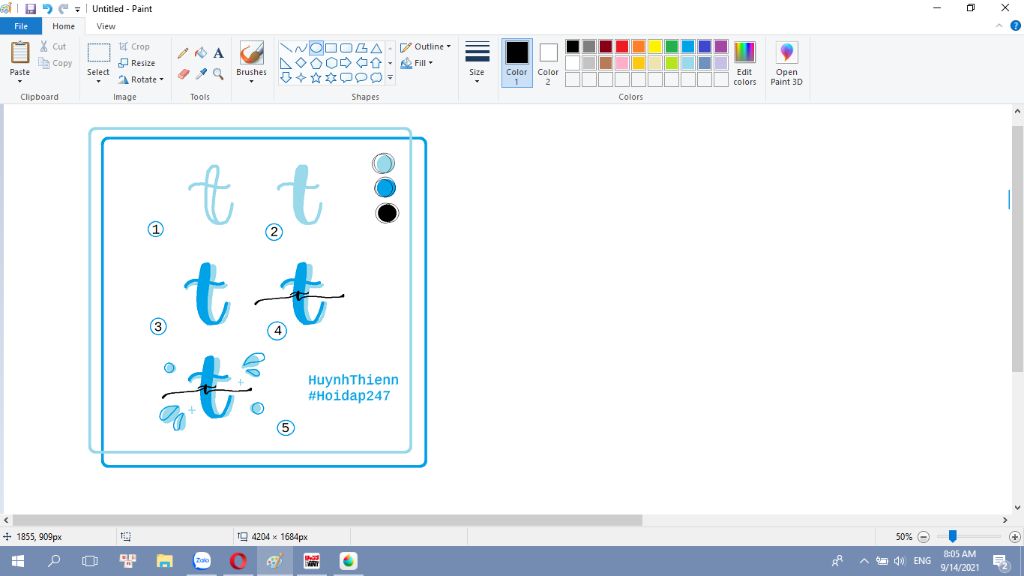Select the Fill with color bucket tool
The image size is (1024, 576).
[x=200, y=54]
